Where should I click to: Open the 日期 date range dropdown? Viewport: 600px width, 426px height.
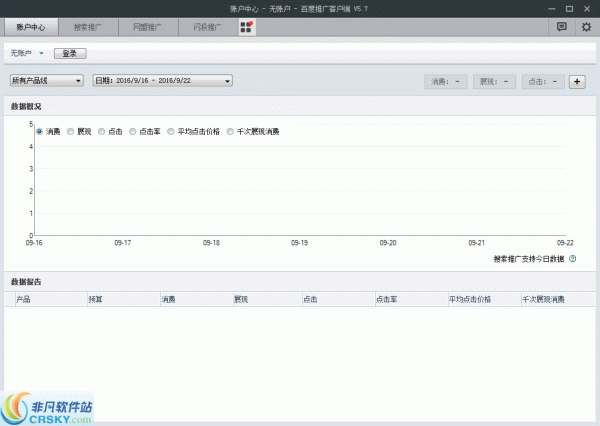pos(162,80)
